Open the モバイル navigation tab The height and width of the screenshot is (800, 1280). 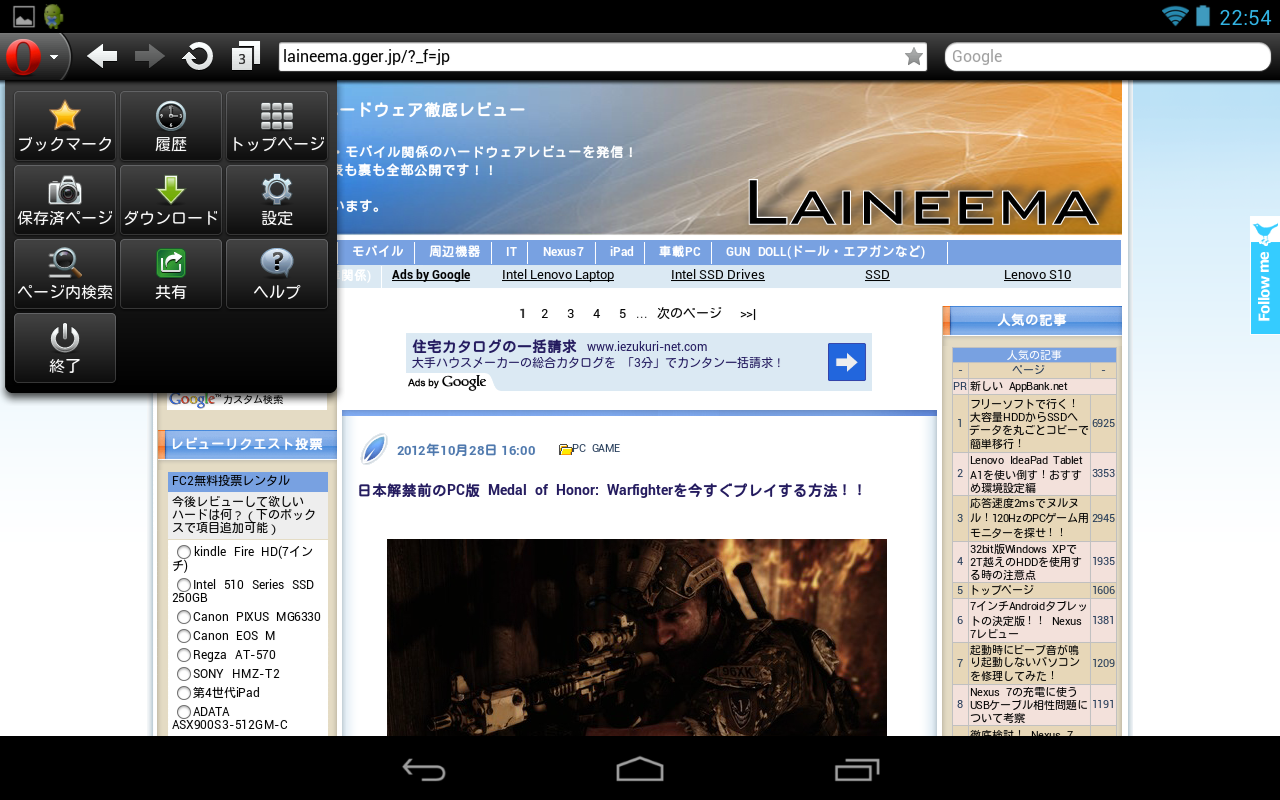pyautogui.click(x=378, y=252)
